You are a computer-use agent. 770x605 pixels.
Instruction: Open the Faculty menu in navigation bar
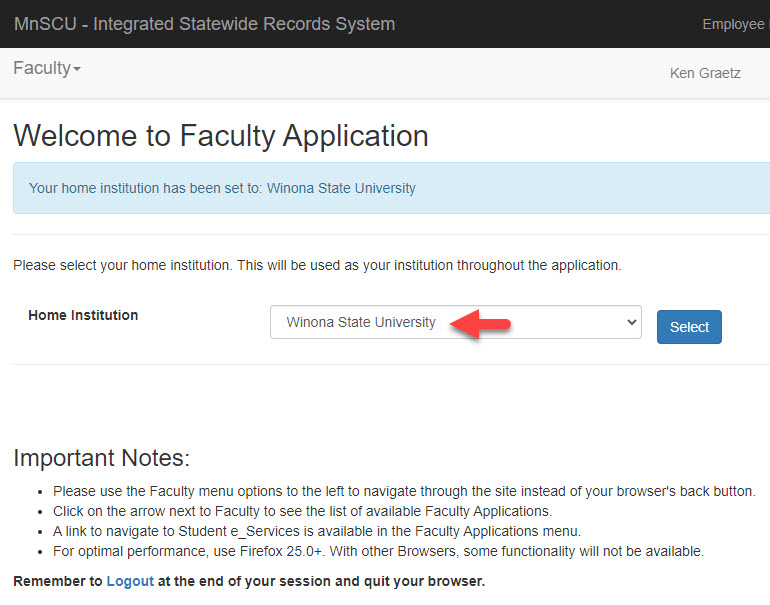click(42, 69)
